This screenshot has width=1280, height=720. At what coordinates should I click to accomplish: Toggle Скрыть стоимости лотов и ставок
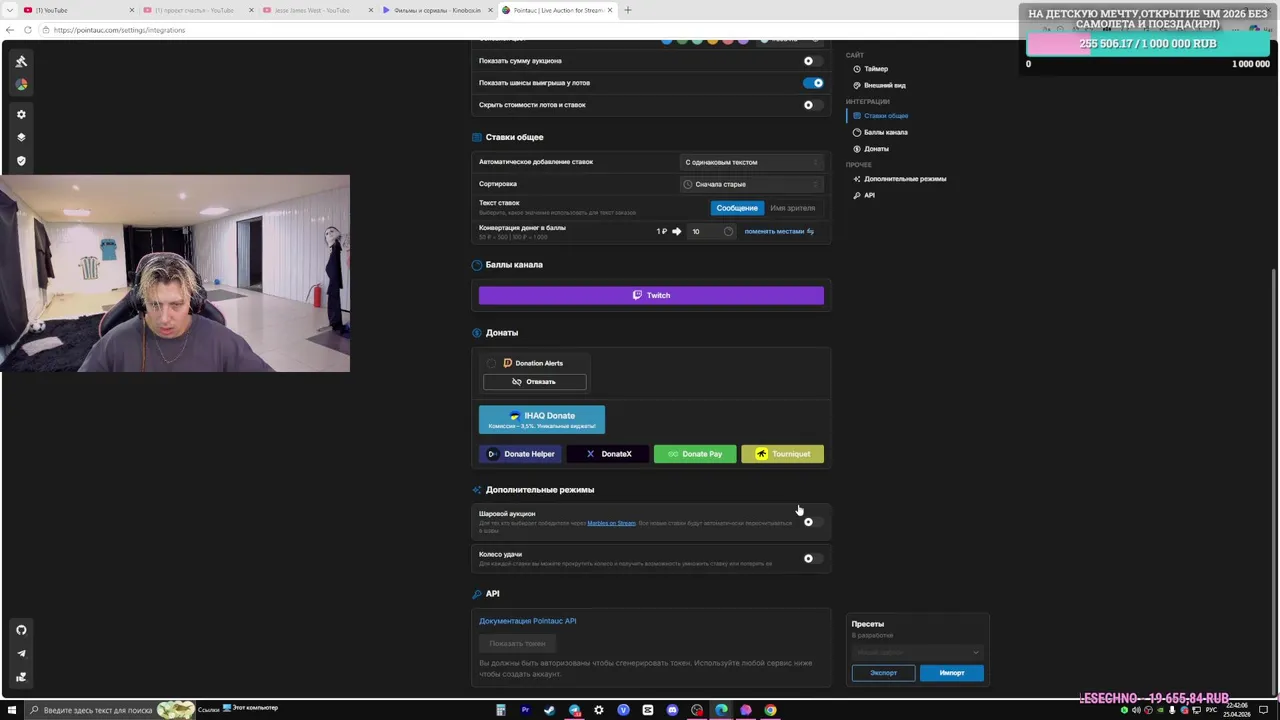813,105
